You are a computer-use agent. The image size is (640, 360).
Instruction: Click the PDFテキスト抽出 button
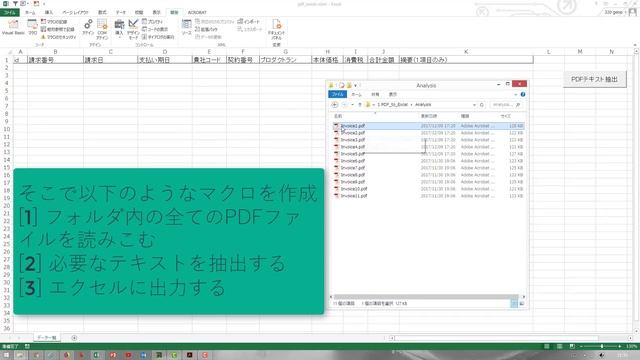[x=594, y=79]
